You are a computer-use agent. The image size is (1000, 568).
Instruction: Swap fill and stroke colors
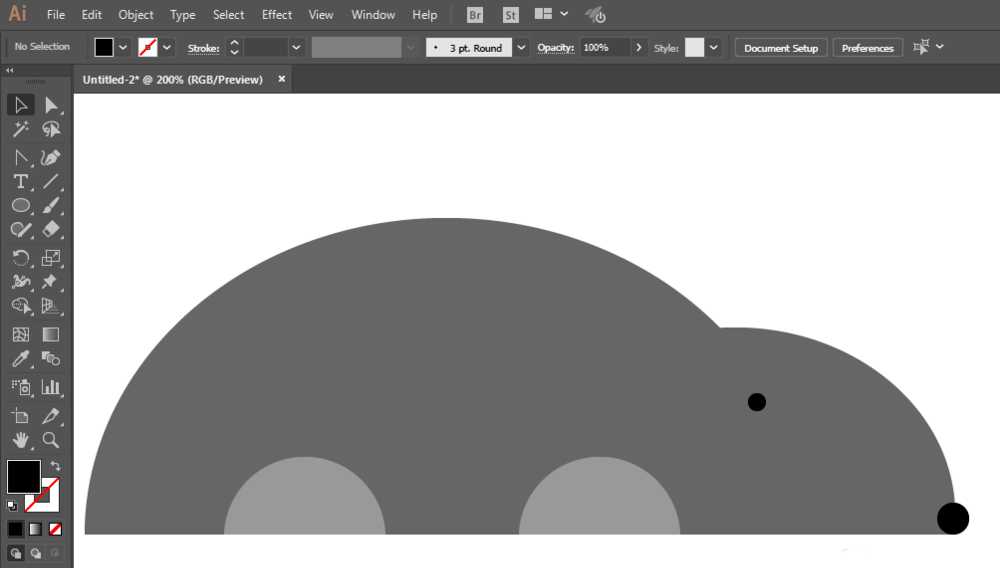click(56, 466)
